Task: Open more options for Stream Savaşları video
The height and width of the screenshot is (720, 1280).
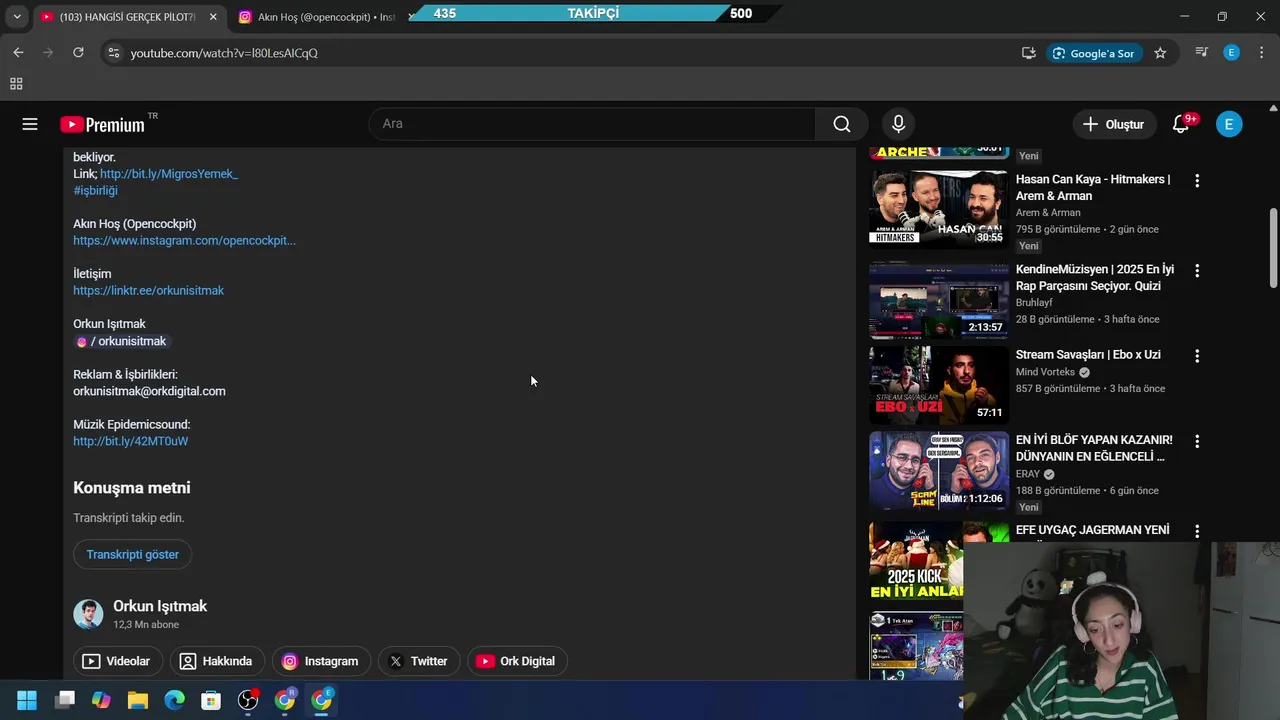Action: click(1197, 356)
